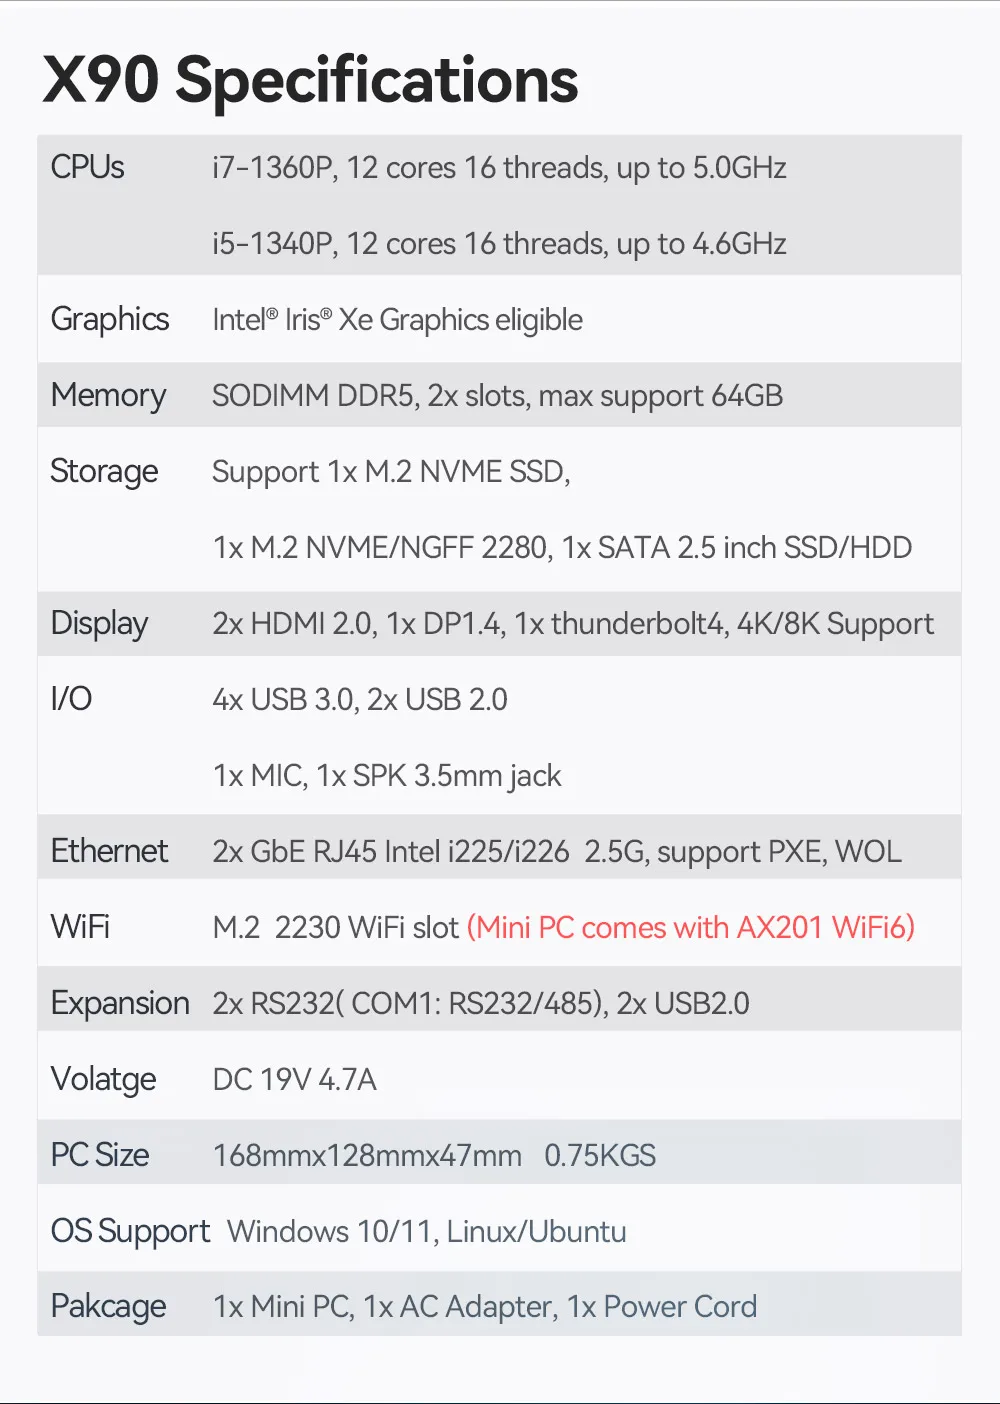Click the CPUs row label
This screenshot has width=1000, height=1404.
88,167
